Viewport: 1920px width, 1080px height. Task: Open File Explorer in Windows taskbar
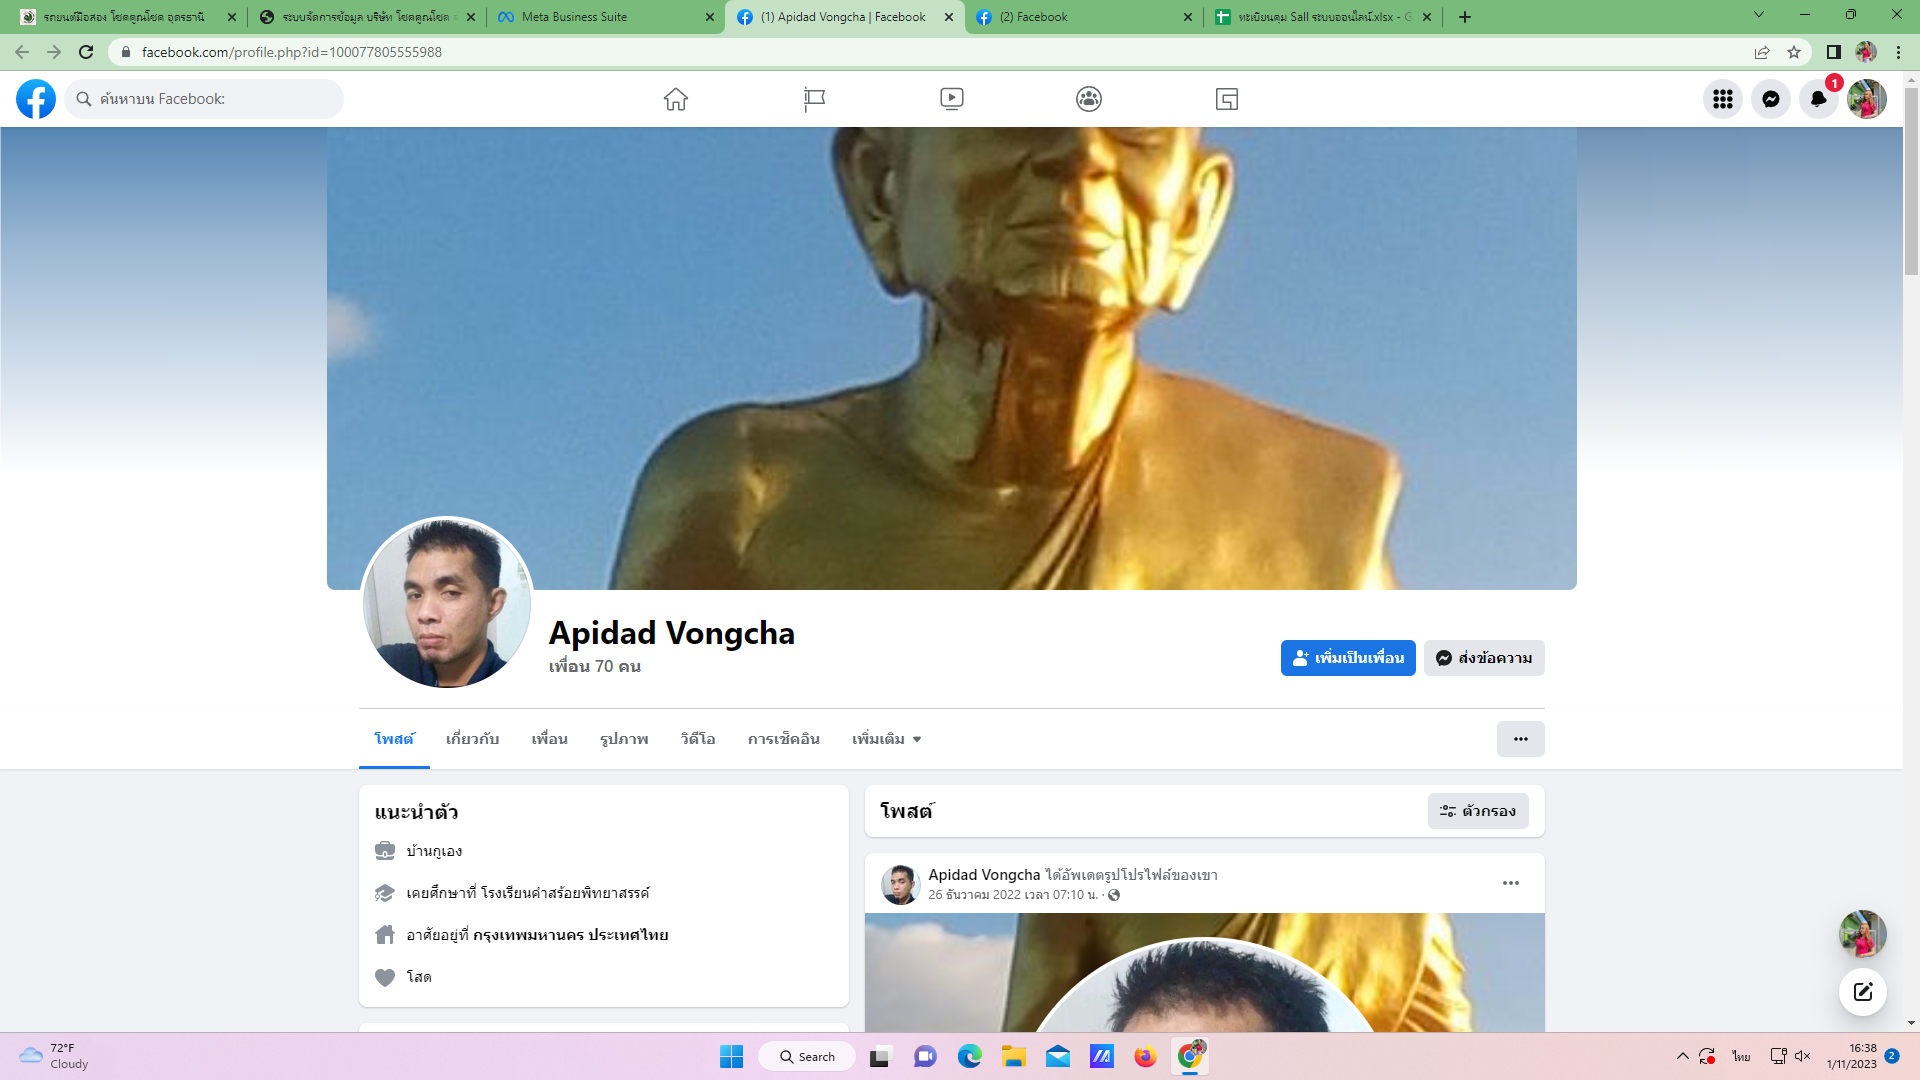click(1014, 1057)
